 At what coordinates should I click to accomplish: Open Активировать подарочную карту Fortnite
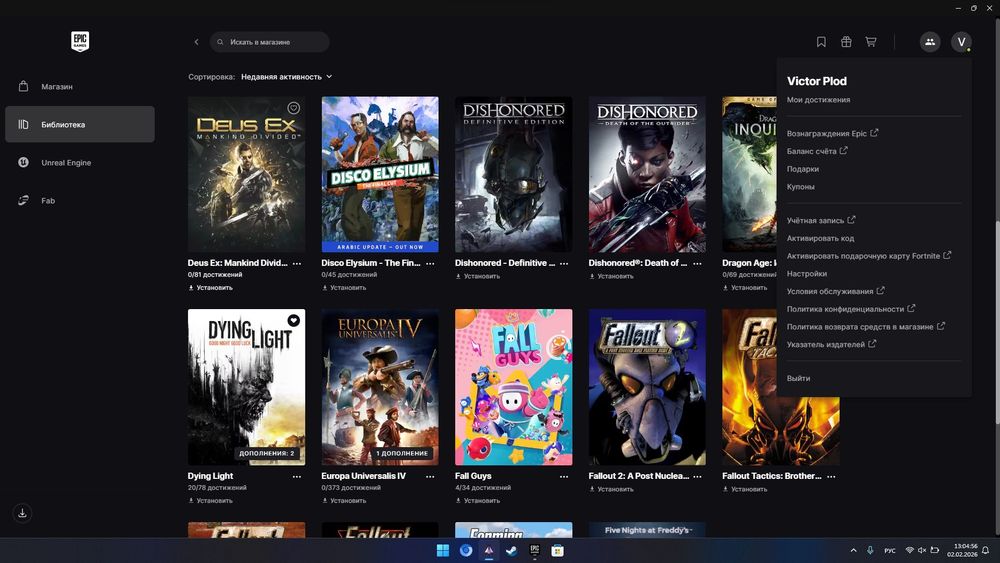pyautogui.click(x=869, y=256)
